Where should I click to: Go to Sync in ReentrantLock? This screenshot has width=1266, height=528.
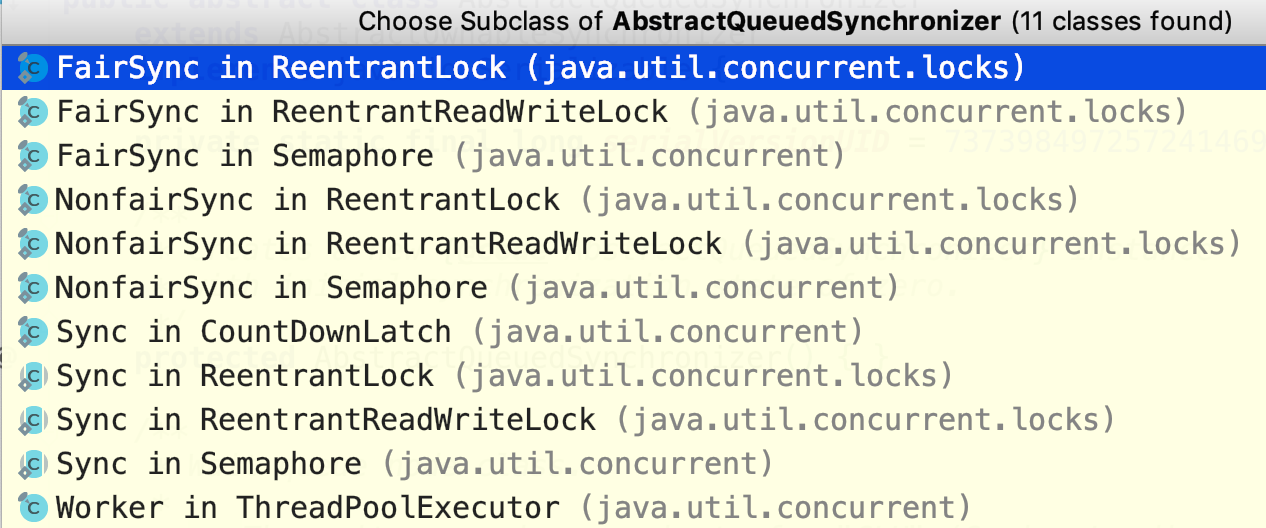633,376
